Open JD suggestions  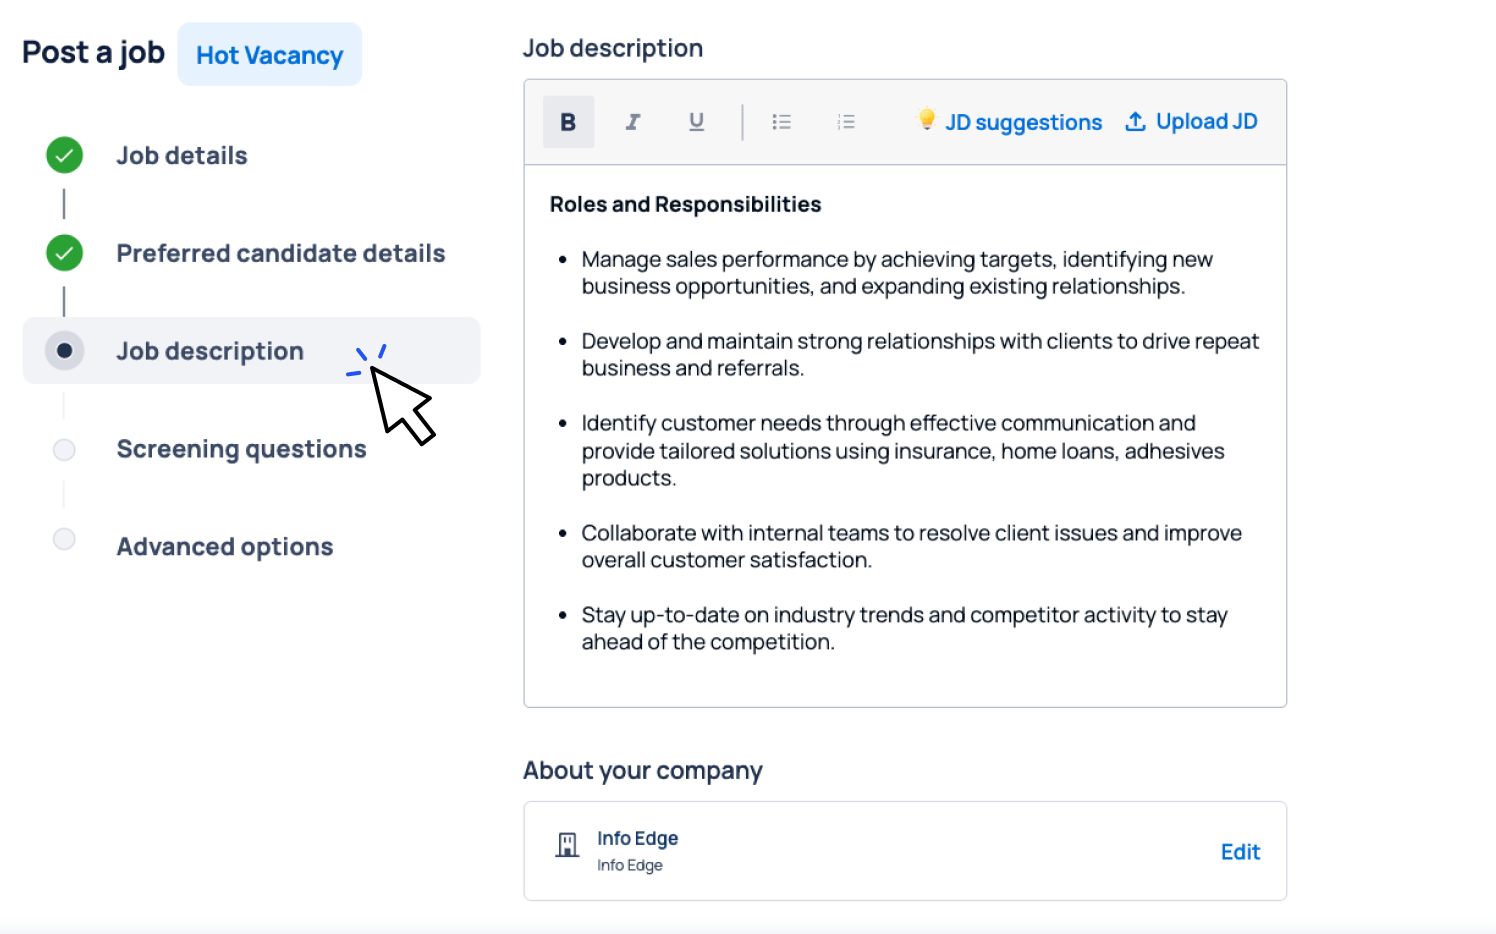point(1023,122)
